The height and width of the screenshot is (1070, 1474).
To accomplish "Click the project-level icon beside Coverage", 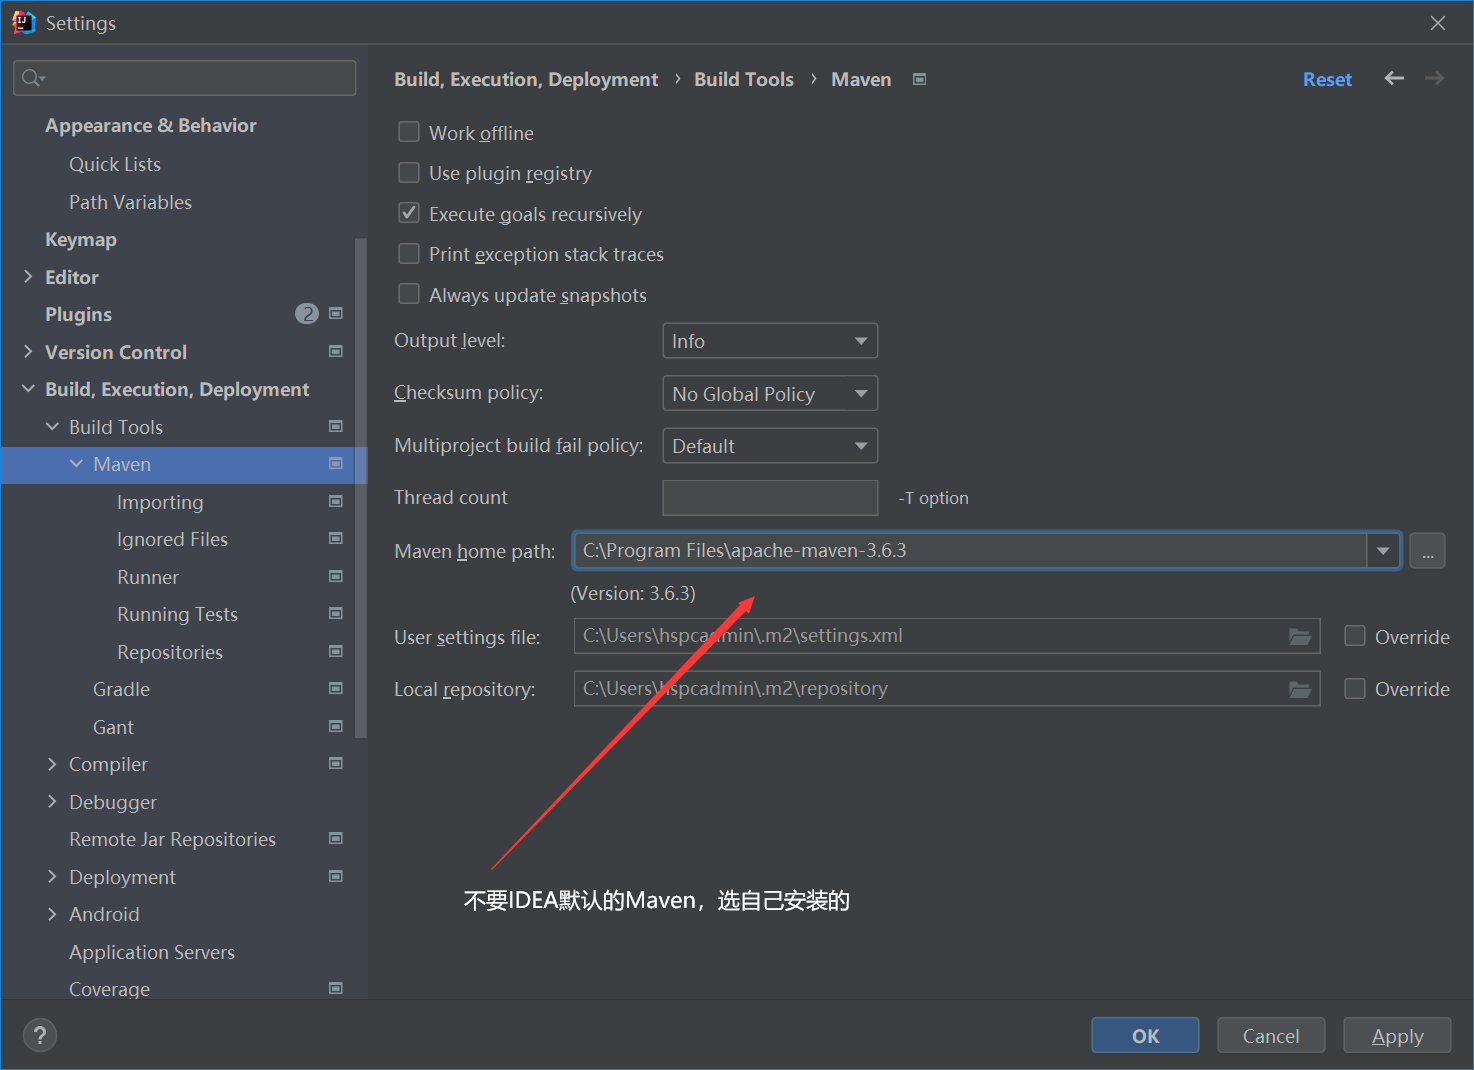I will (x=336, y=988).
